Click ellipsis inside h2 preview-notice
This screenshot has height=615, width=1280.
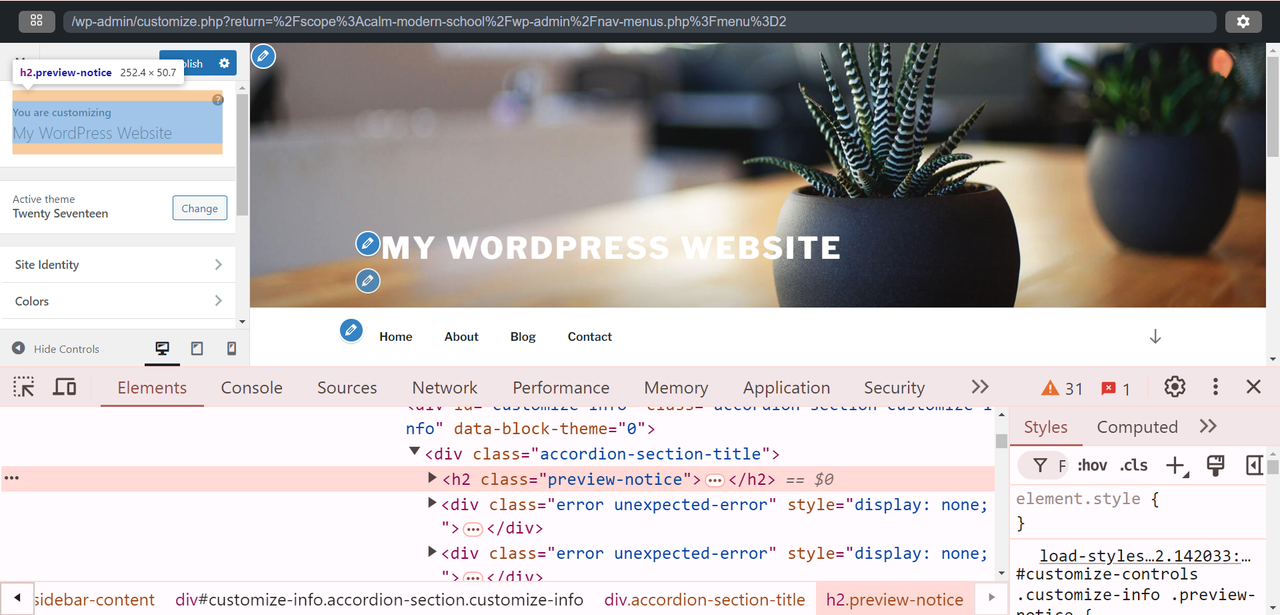(x=714, y=480)
